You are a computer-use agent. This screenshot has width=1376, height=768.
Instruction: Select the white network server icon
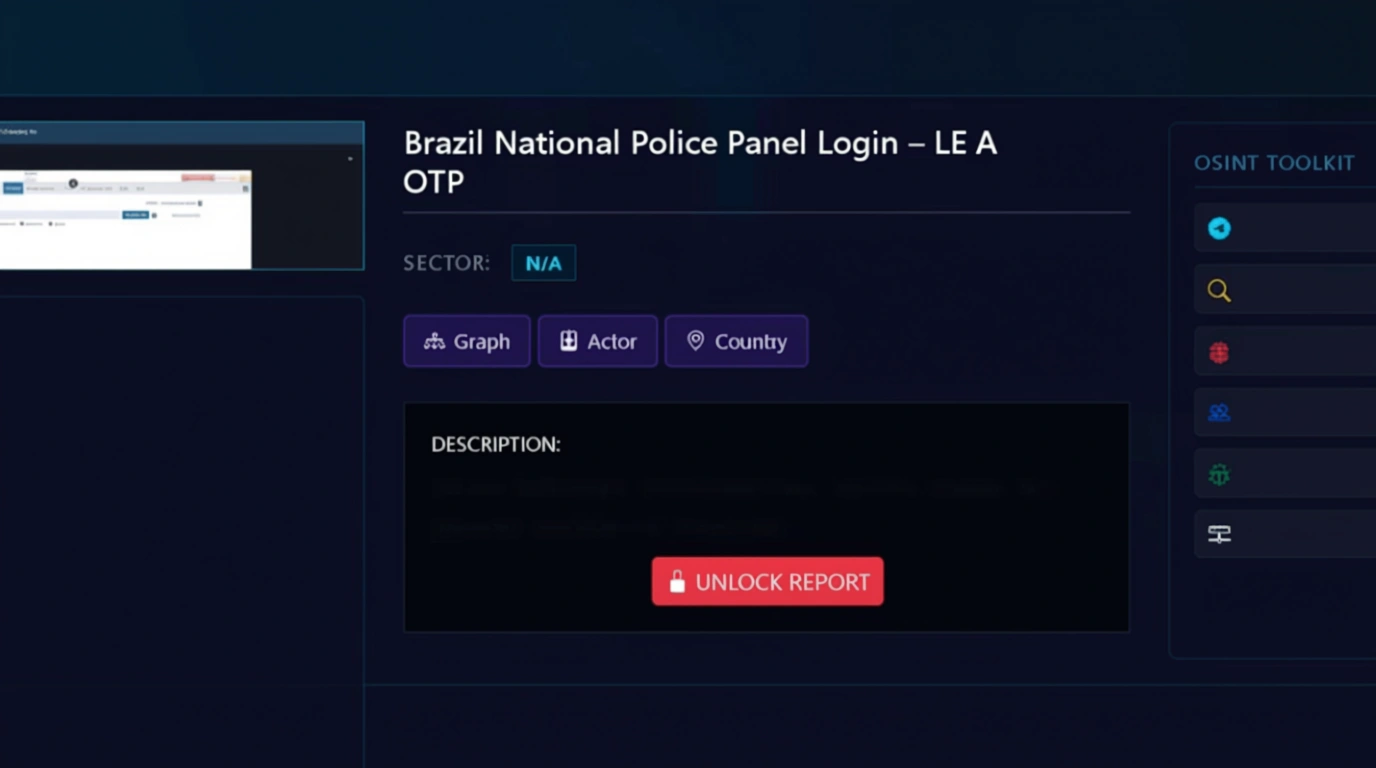click(1219, 534)
